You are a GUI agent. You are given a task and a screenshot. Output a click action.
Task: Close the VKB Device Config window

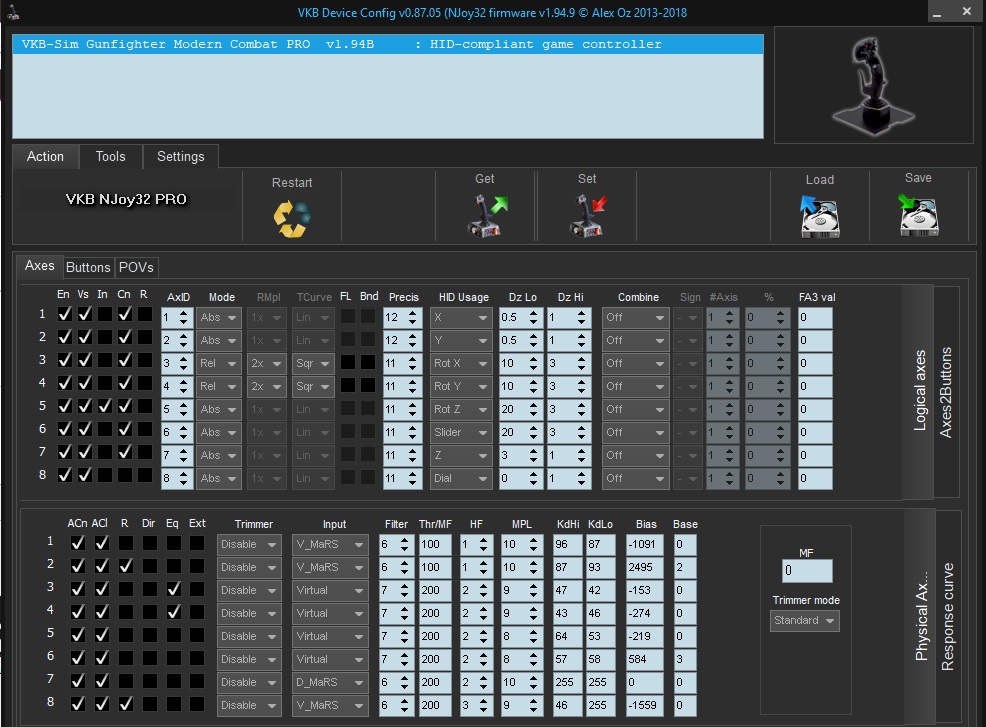[x=967, y=11]
